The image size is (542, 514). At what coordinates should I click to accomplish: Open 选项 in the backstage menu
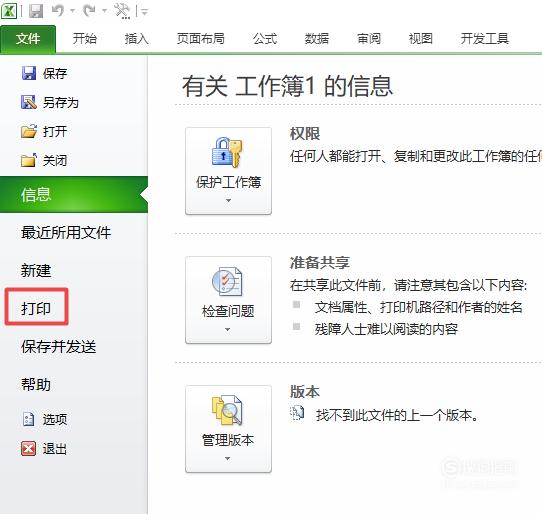click(x=55, y=420)
